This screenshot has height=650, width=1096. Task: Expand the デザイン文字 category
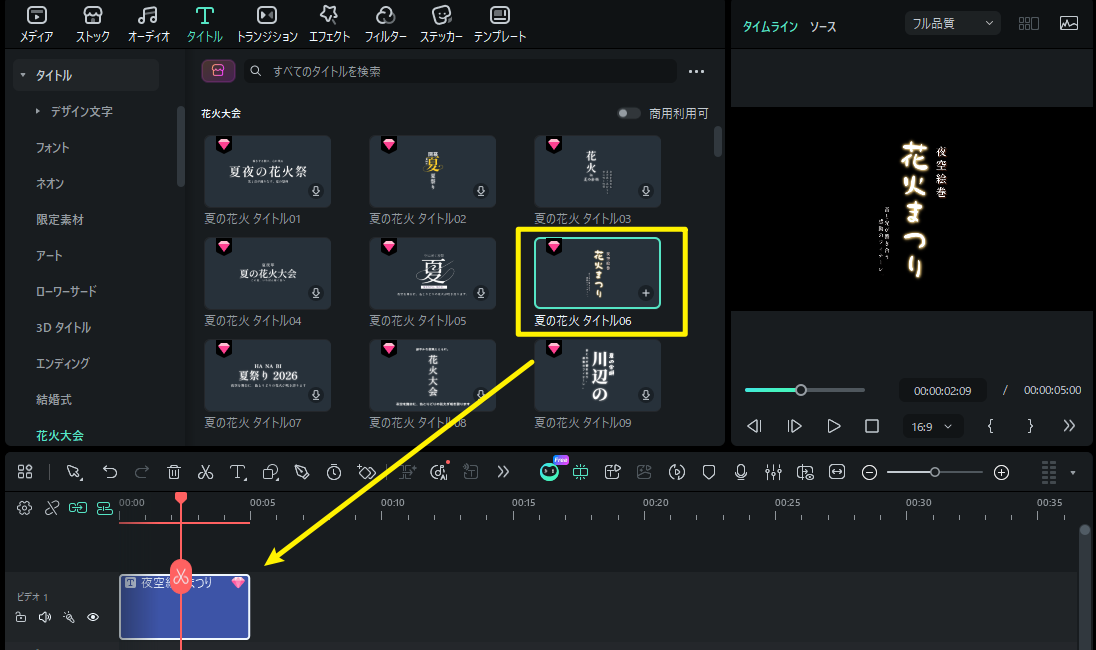coord(81,111)
